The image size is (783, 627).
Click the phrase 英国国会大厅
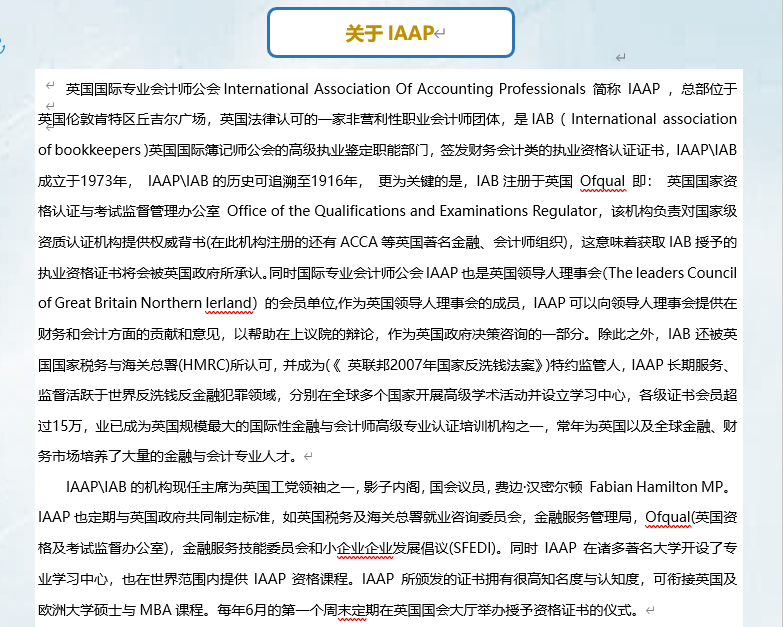pyautogui.click(x=435, y=610)
